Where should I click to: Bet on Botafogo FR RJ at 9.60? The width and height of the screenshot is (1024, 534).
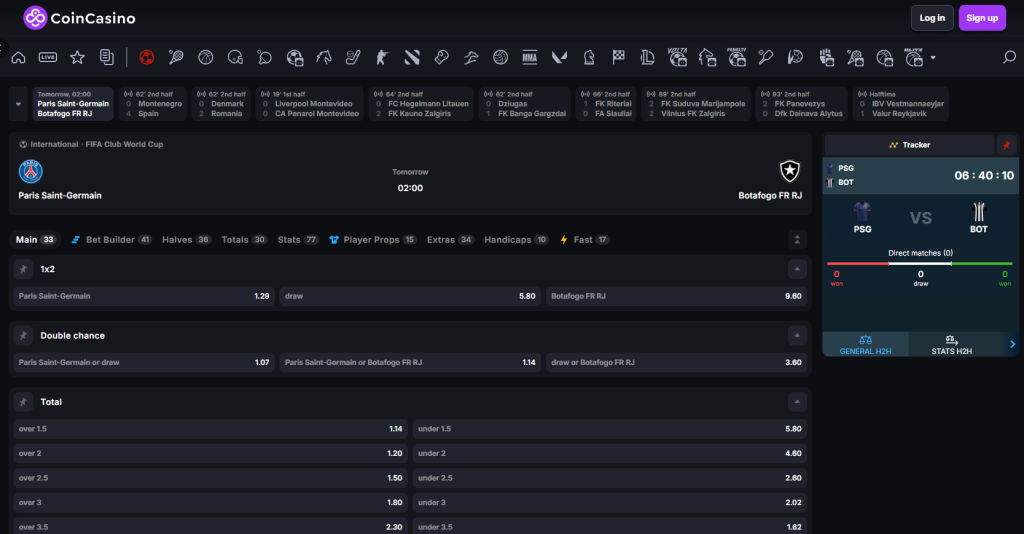(x=676, y=296)
